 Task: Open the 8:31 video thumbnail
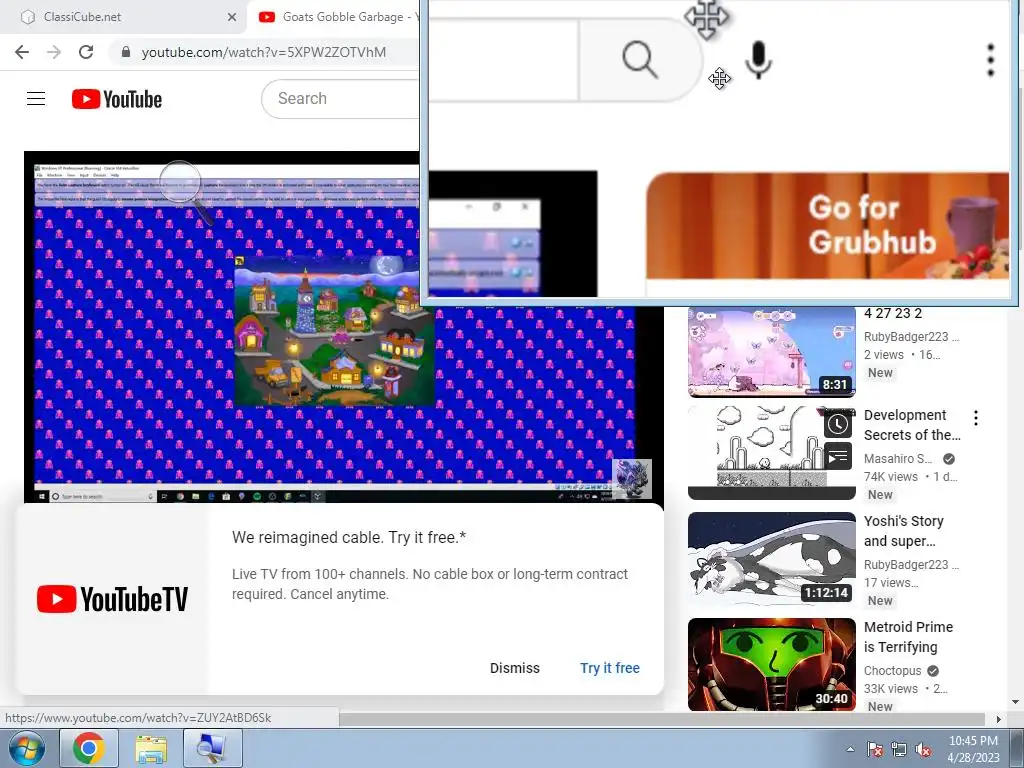coord(771,351)
